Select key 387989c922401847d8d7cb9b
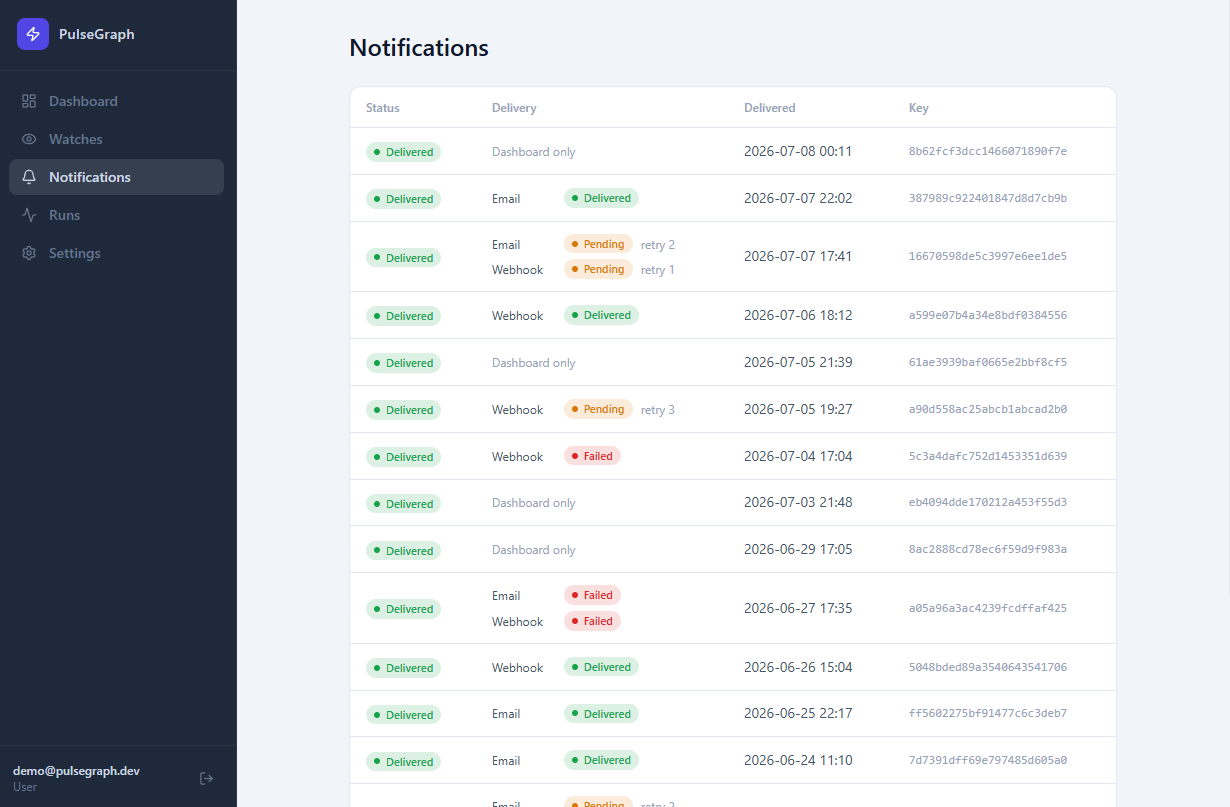The width and height of the screenshot is (1230, 807). tap(988, 198)
